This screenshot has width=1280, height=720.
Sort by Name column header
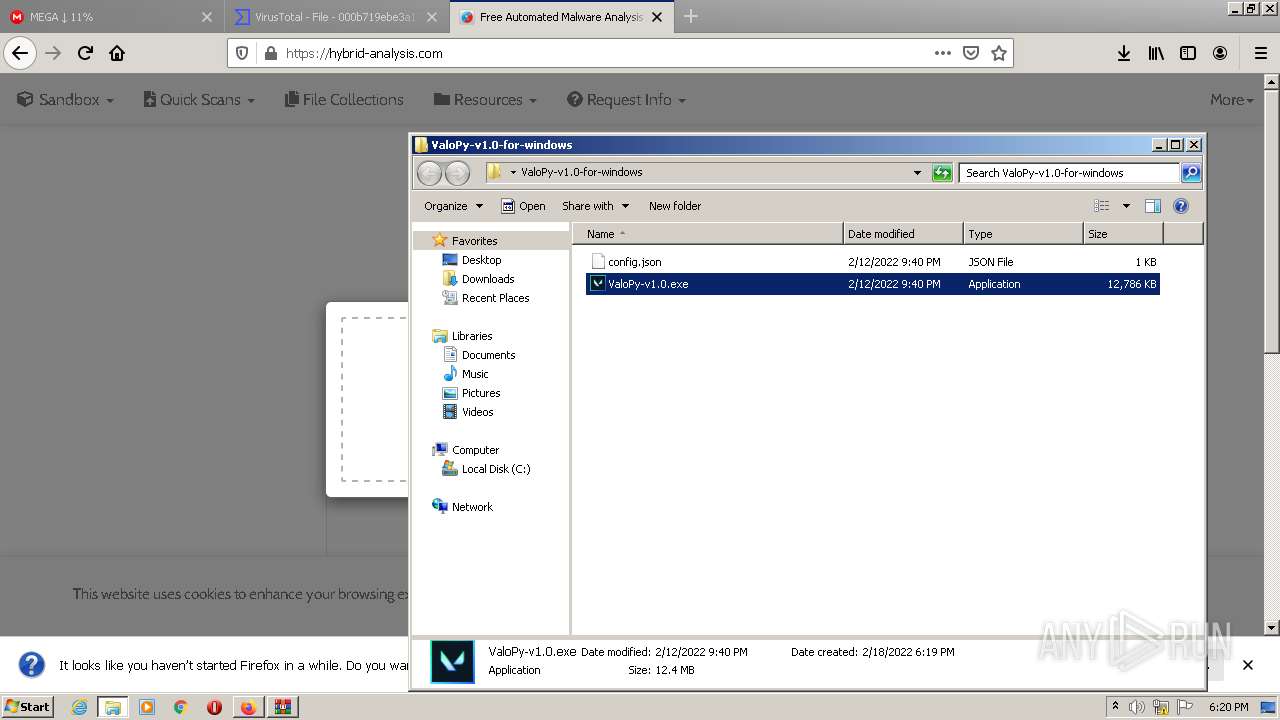[708, 234]
